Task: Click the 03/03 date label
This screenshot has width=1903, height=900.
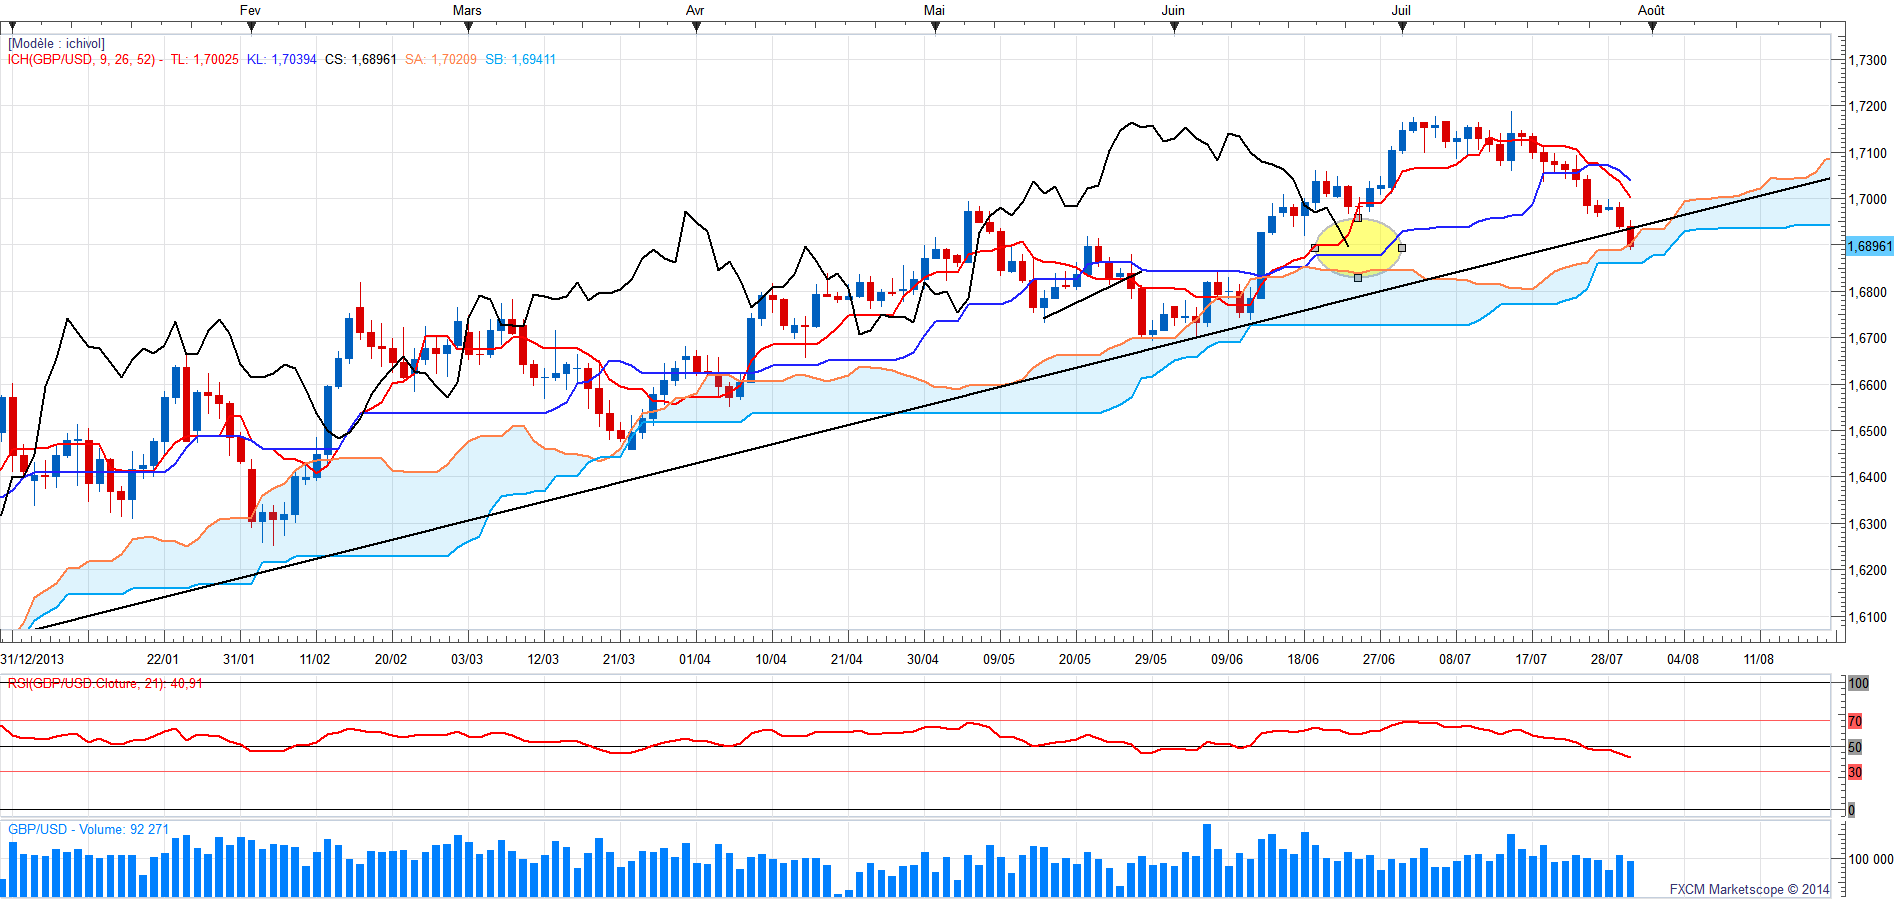Action: [x=467, y=659]
